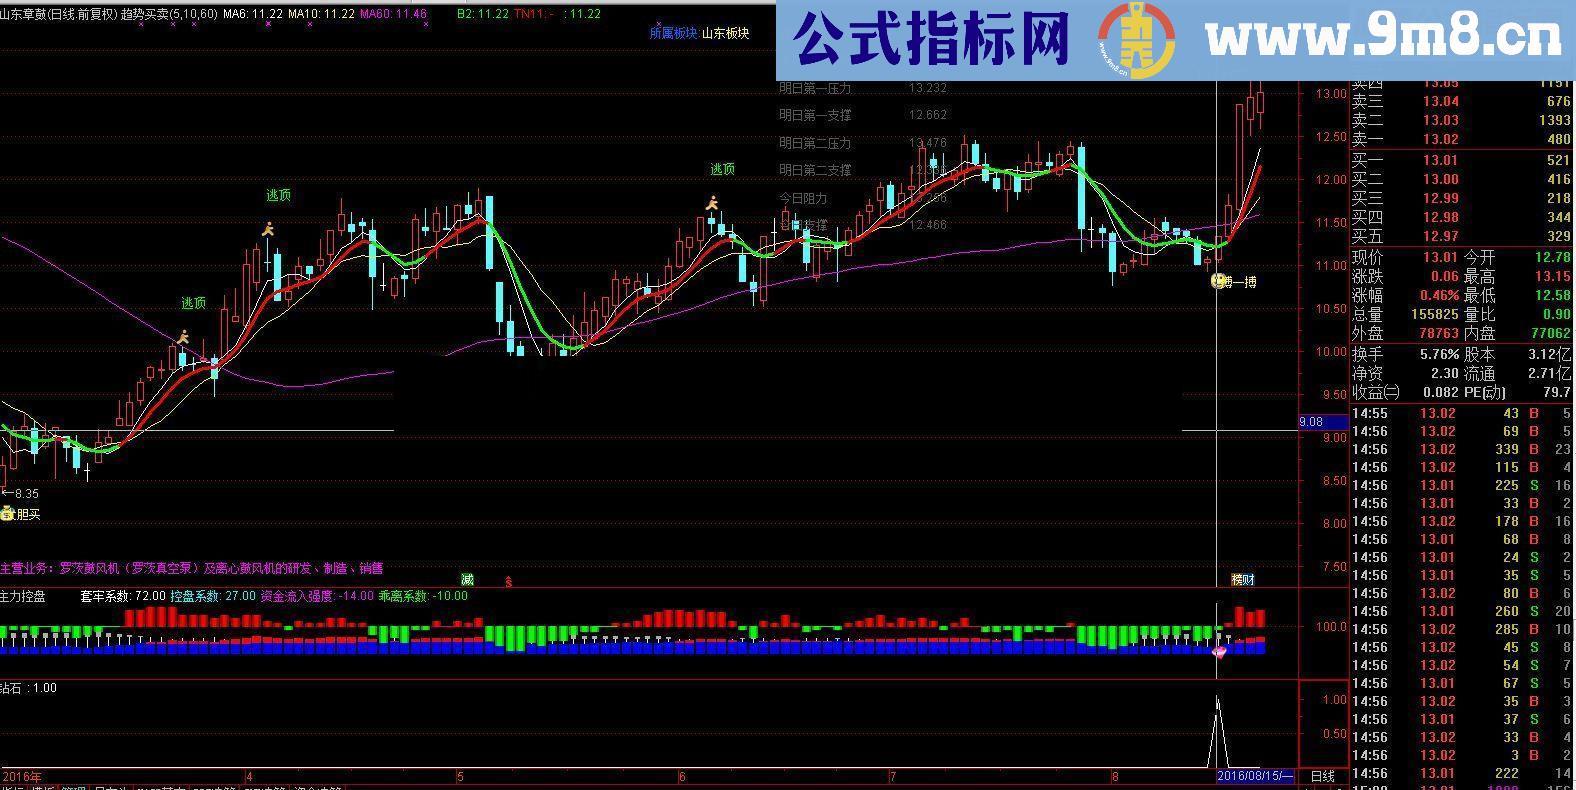The width and height of the screenshot is (1576, 790).
Task: Click the 套牢系数: 72.00 value
Action: pos(123,596)
